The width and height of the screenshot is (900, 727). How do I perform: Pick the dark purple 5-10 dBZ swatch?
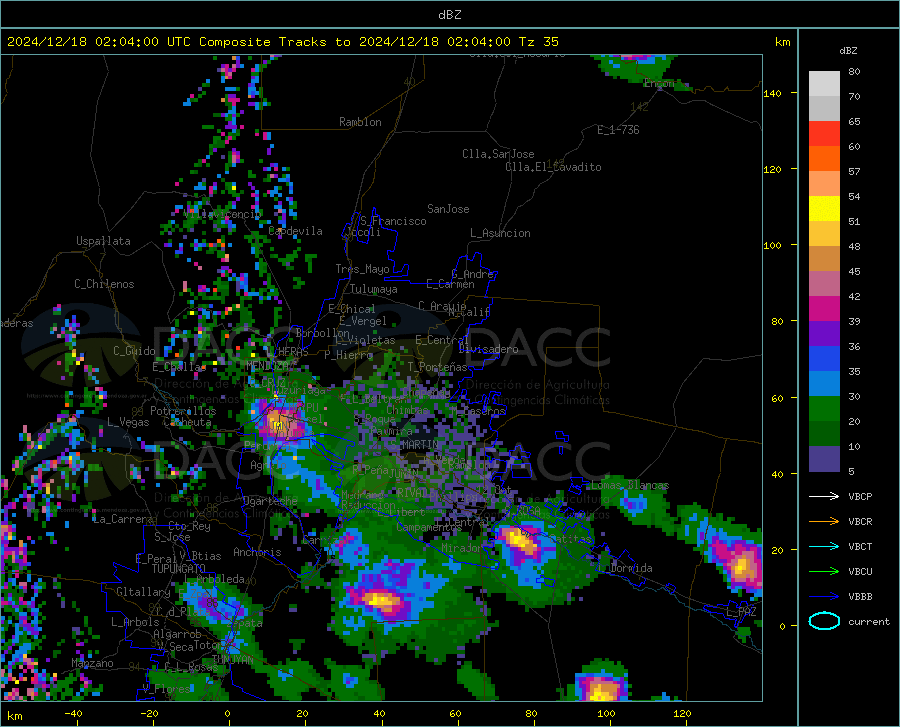[x=824, y=459]
